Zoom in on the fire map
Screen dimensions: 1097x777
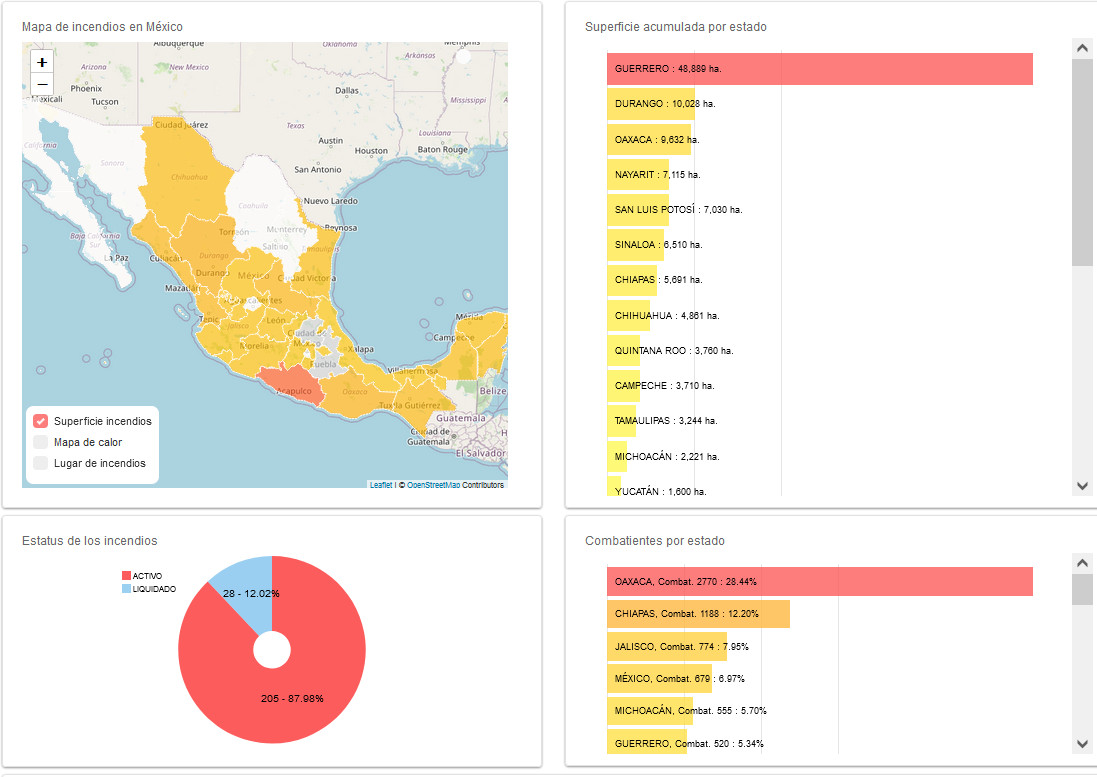pyautogui.click(x=42, y=62)
